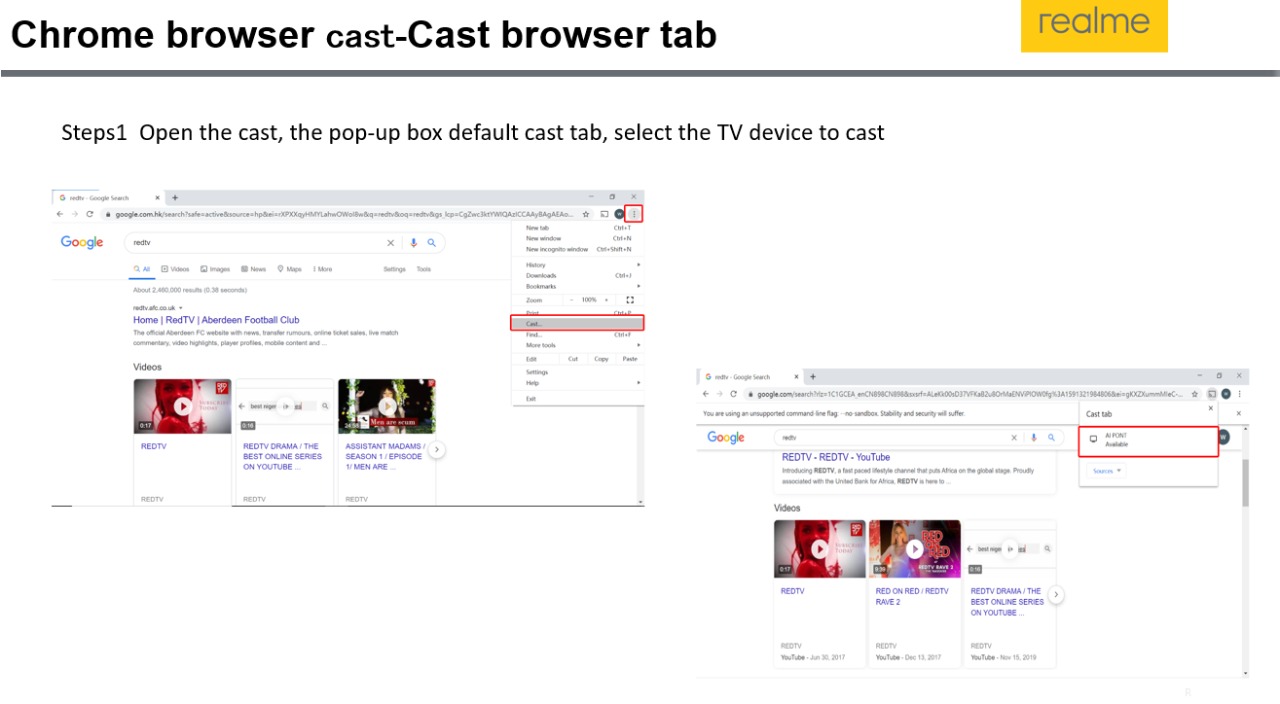This screenshot has height=704, width=1280.
Task: Switch to the Images search tab
Action: (215, 269)
